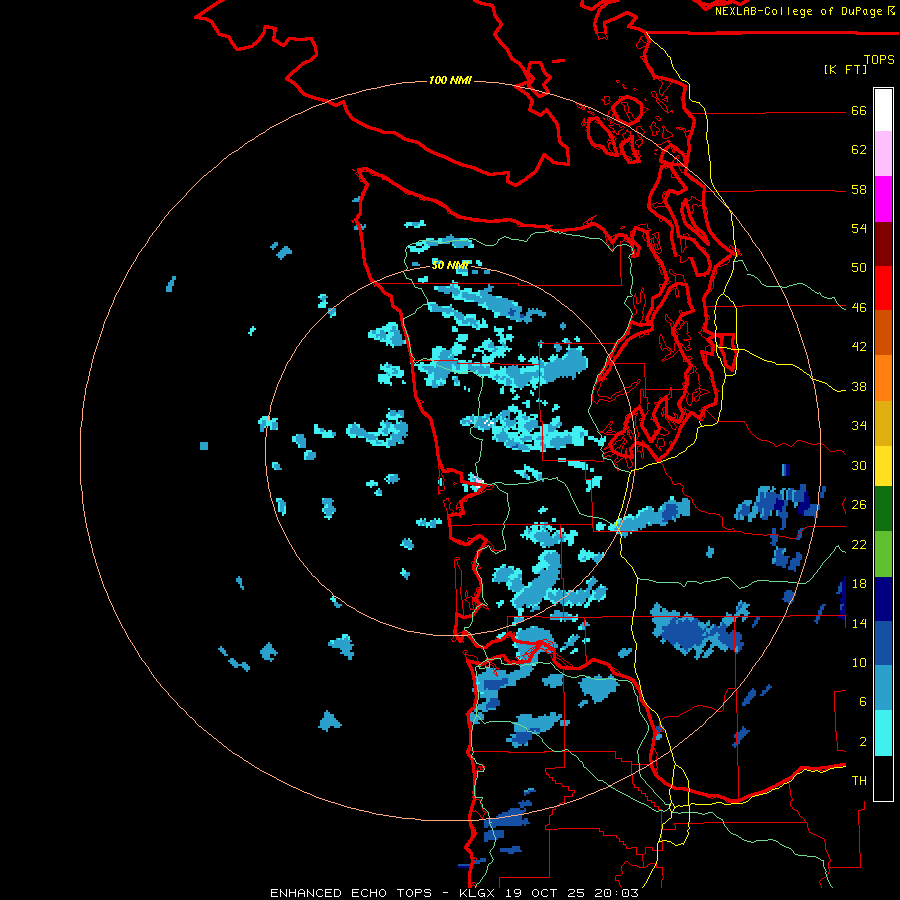Viewport: 900px width, 900px height.
Task: Click the TH threshold legend label
Action: pyautogui.click(x=859, y=780)
